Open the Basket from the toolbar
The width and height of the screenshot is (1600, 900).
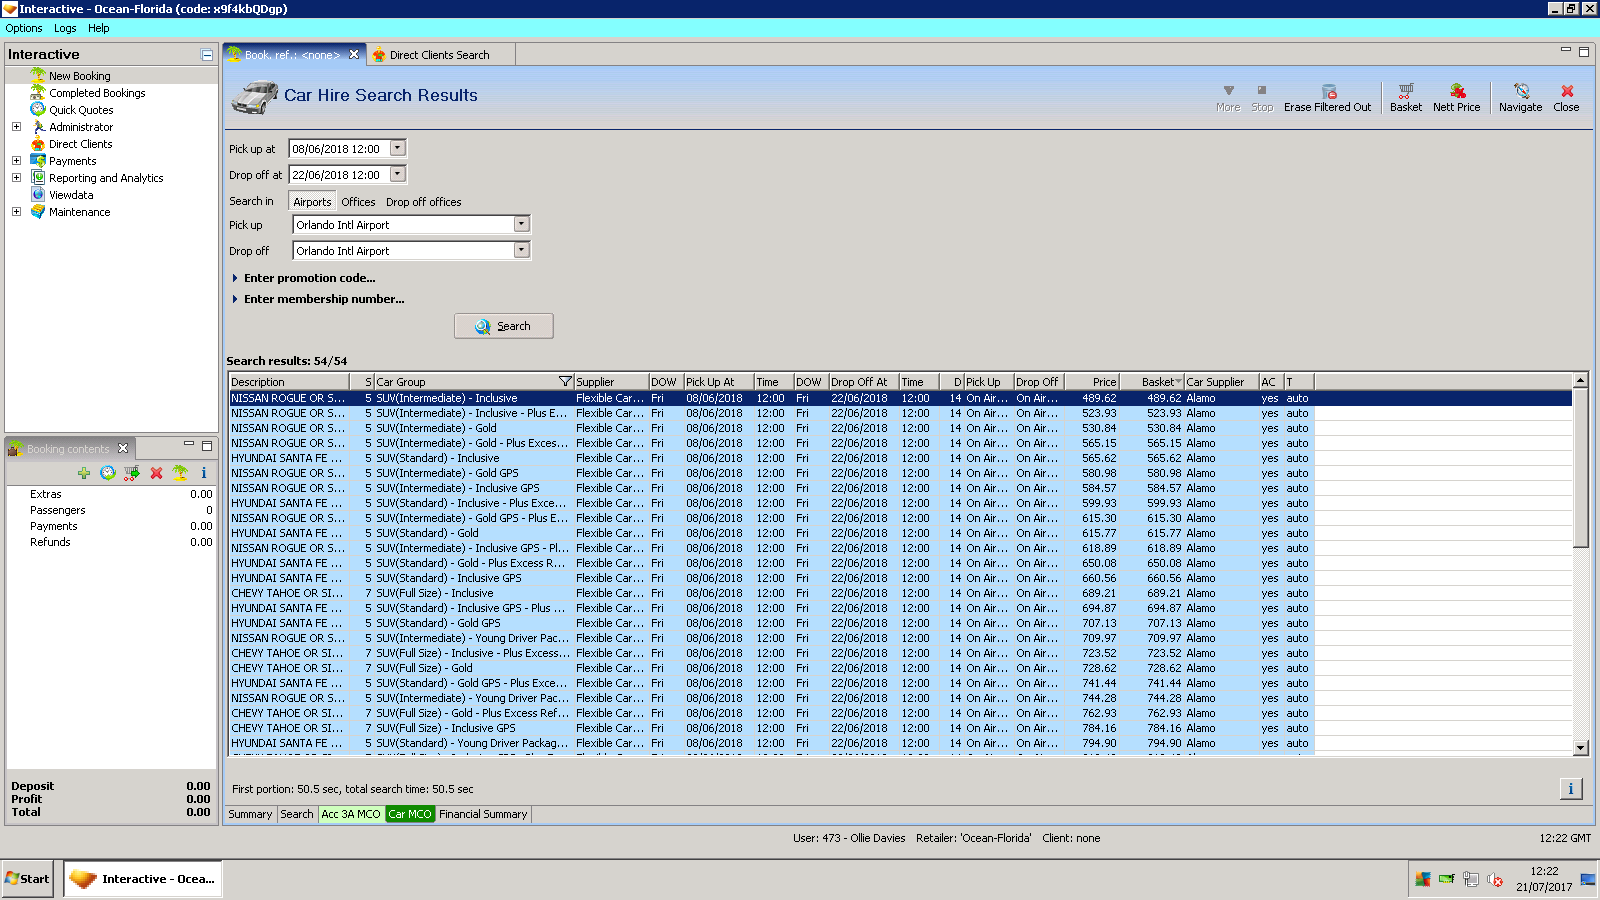click(1405, 92)
